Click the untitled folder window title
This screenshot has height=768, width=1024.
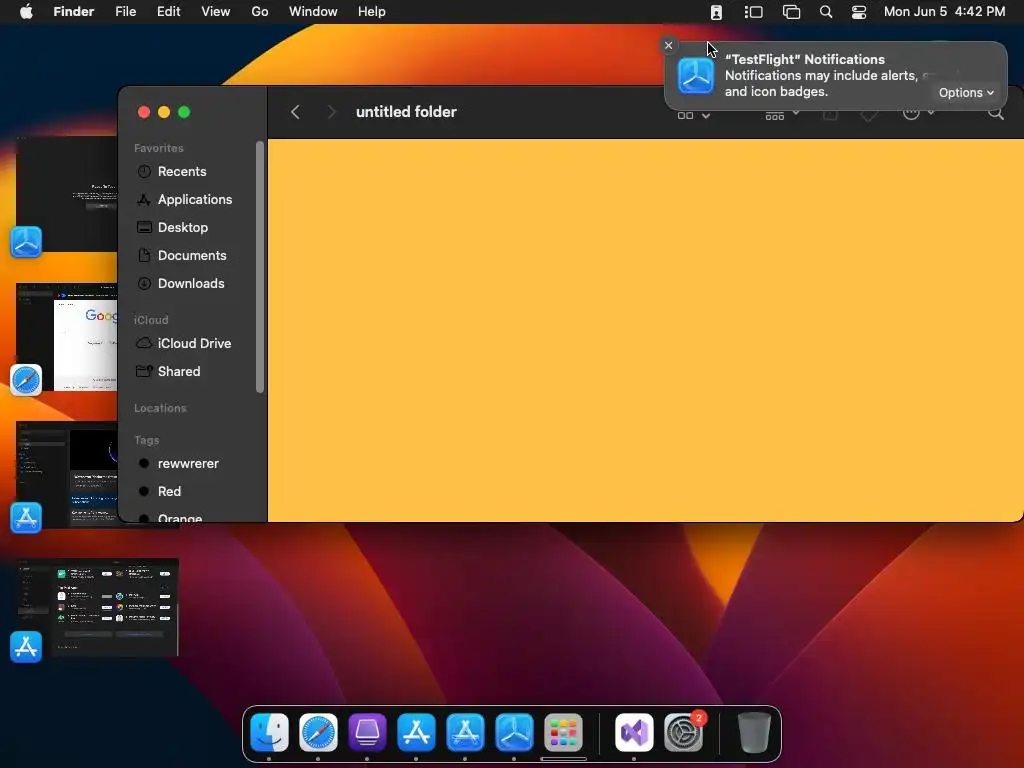[406, 112]
